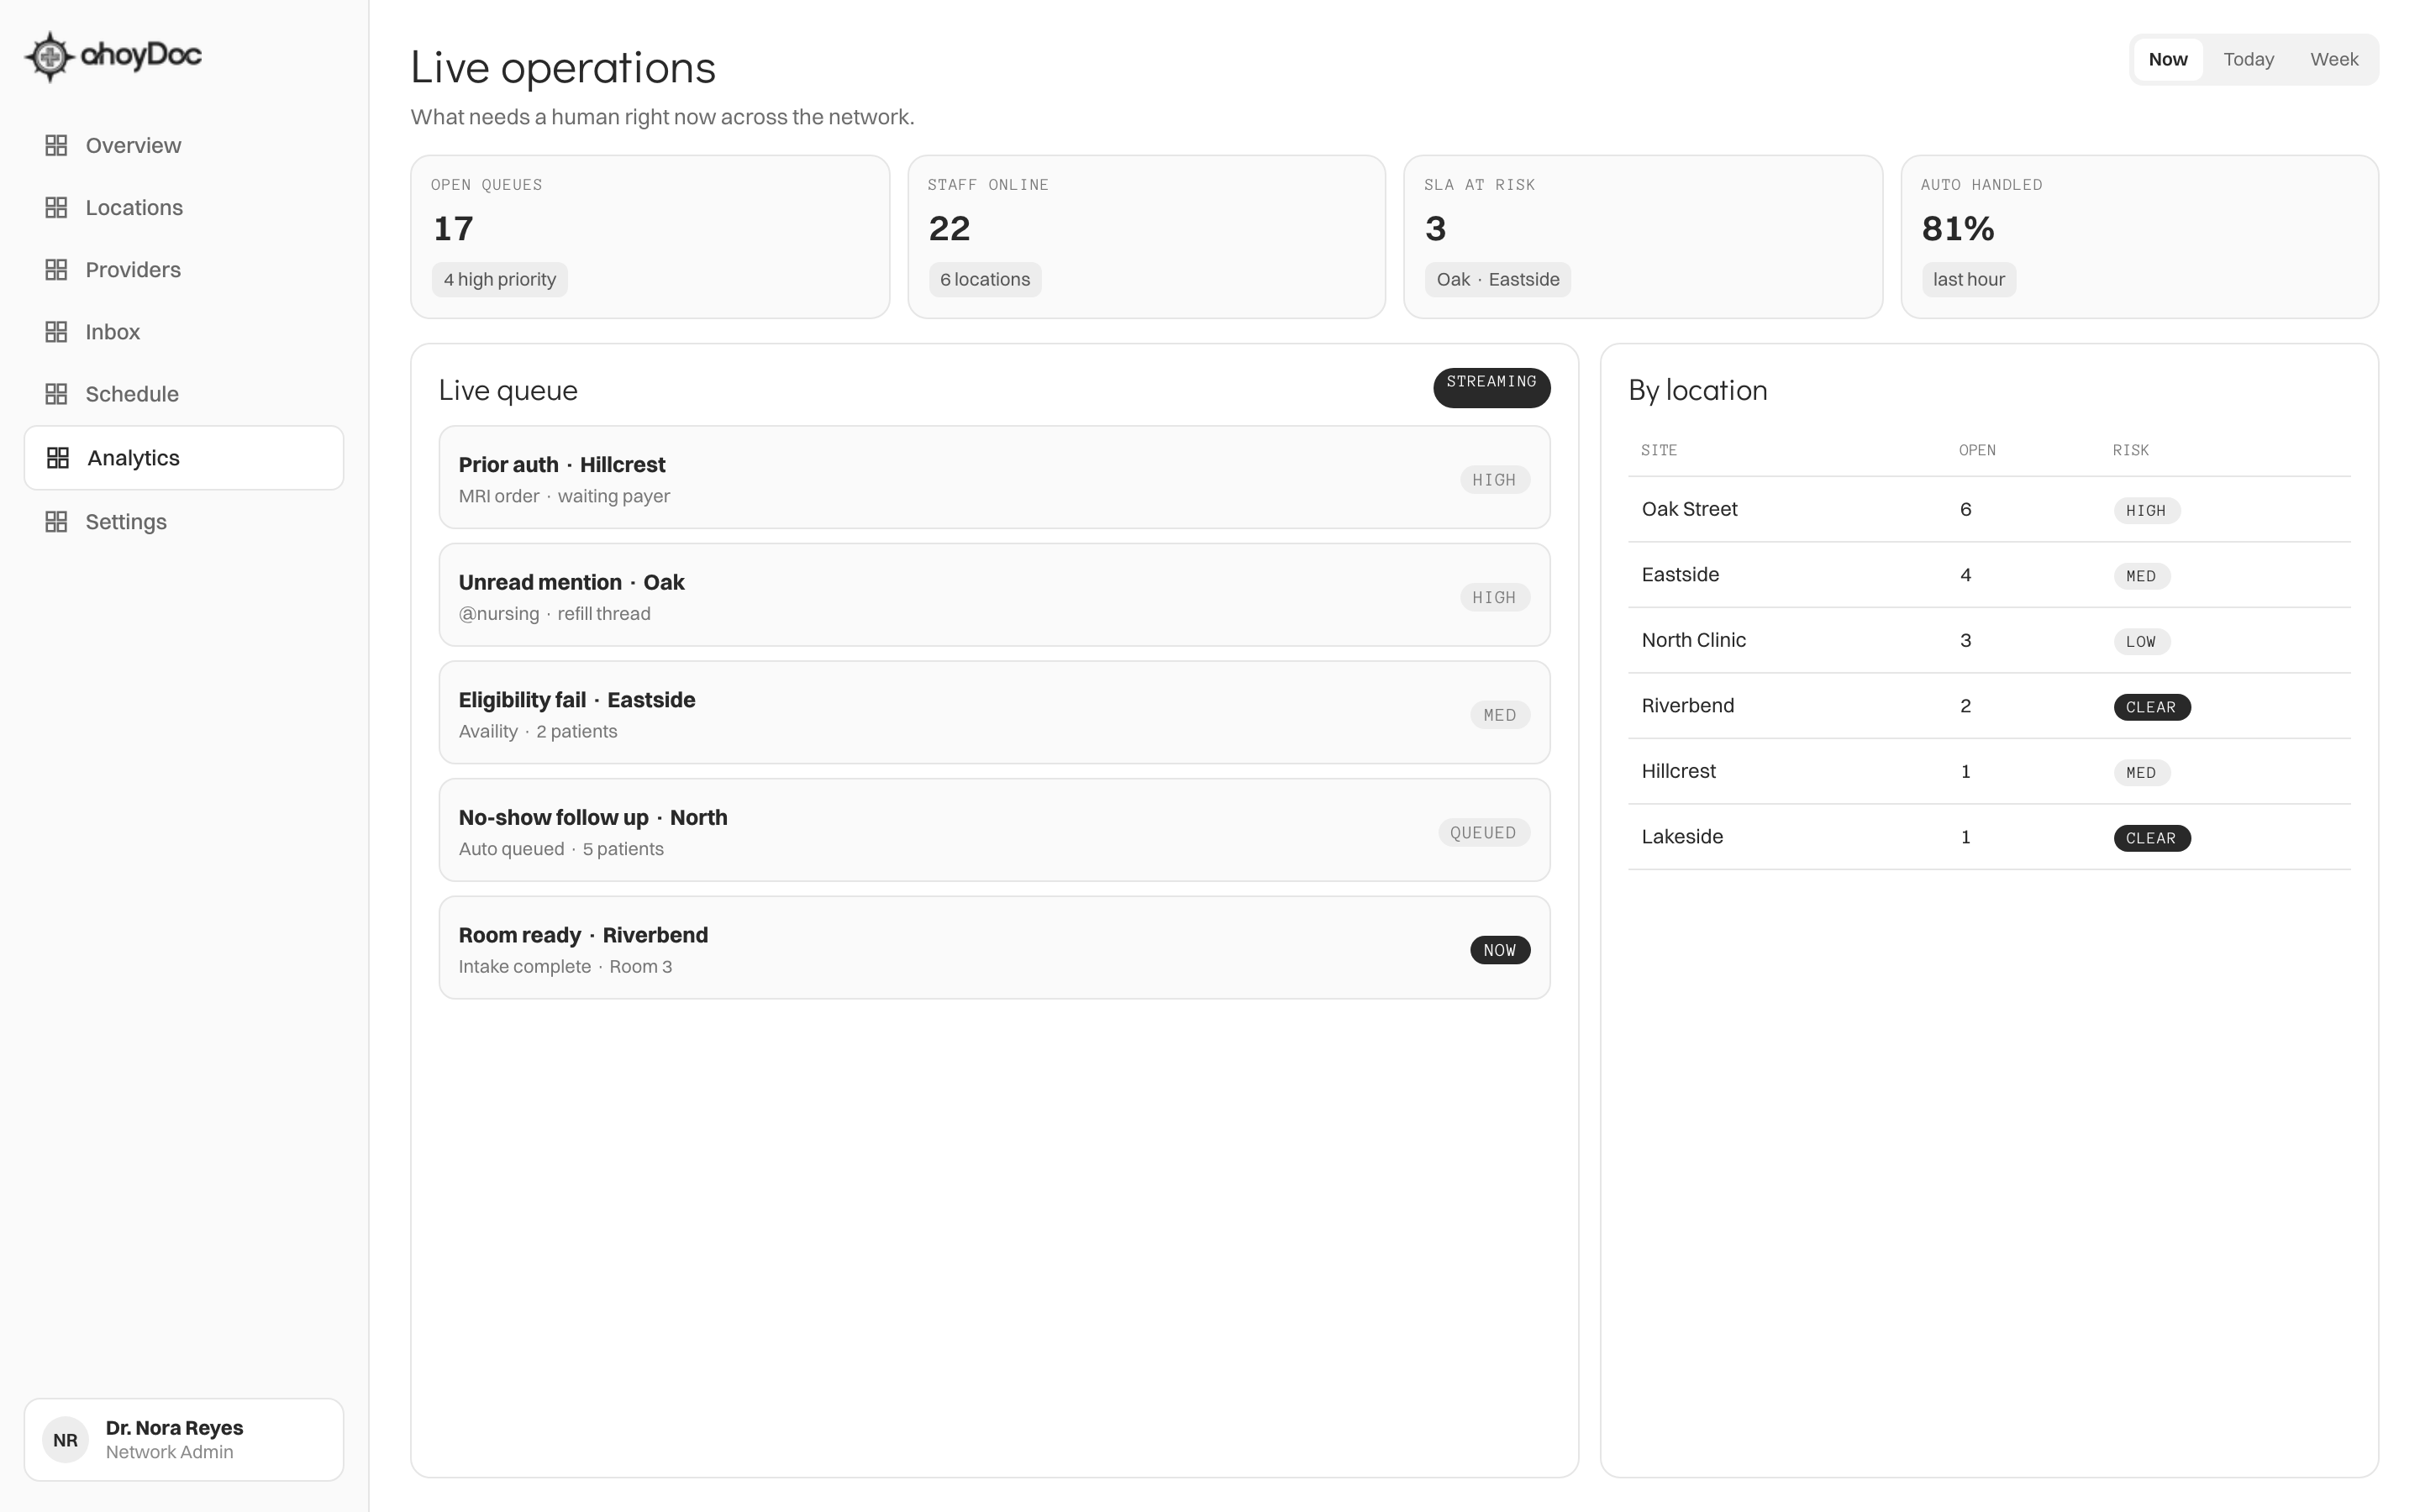This screenshot has height=1512, width=2420.
Task: Click the By location heading
Action: [1697, 391]
